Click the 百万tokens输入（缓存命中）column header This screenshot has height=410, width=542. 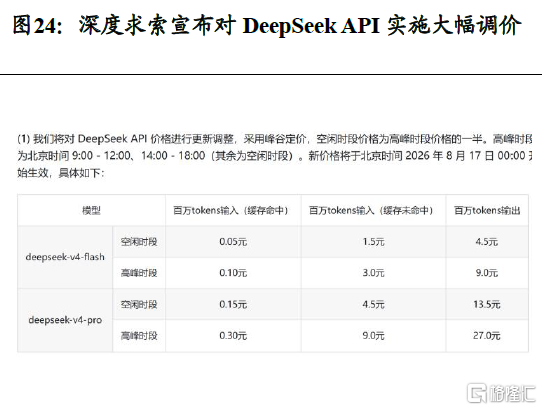[x=233, y=210]
